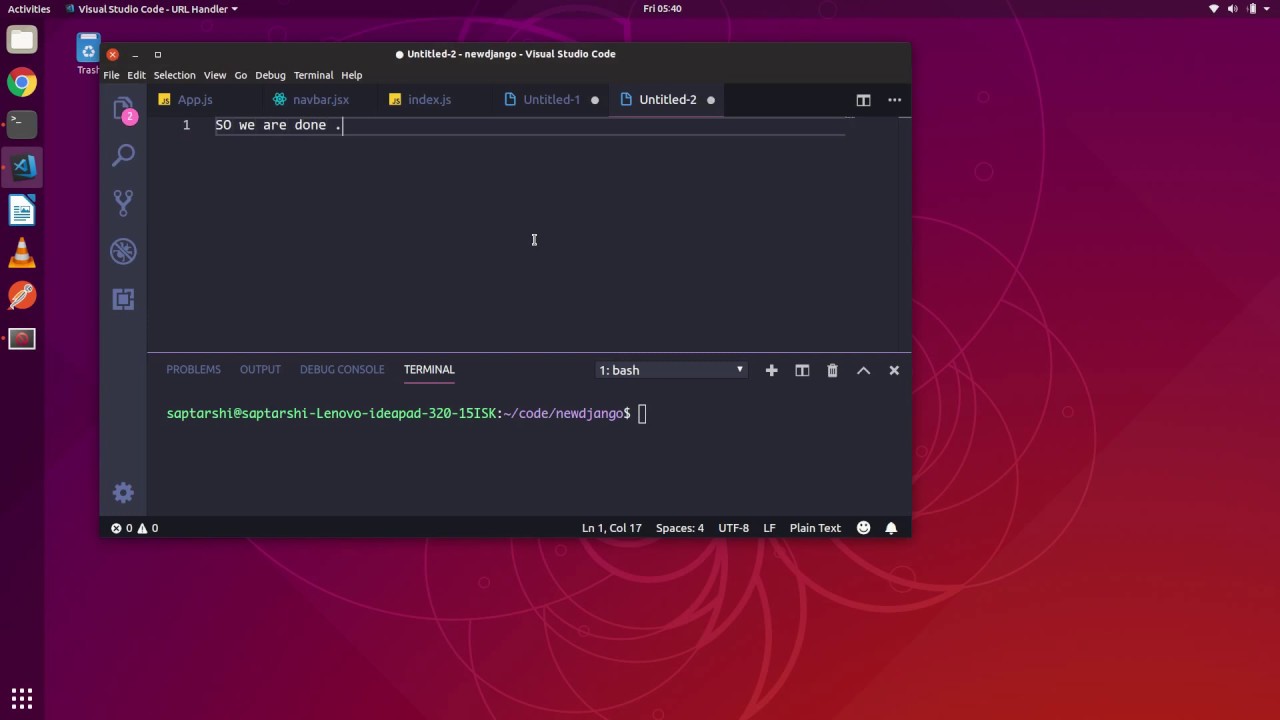Open LibreOffice Writer from dock
Screen dimensions: 1280x720
(22, 211)
